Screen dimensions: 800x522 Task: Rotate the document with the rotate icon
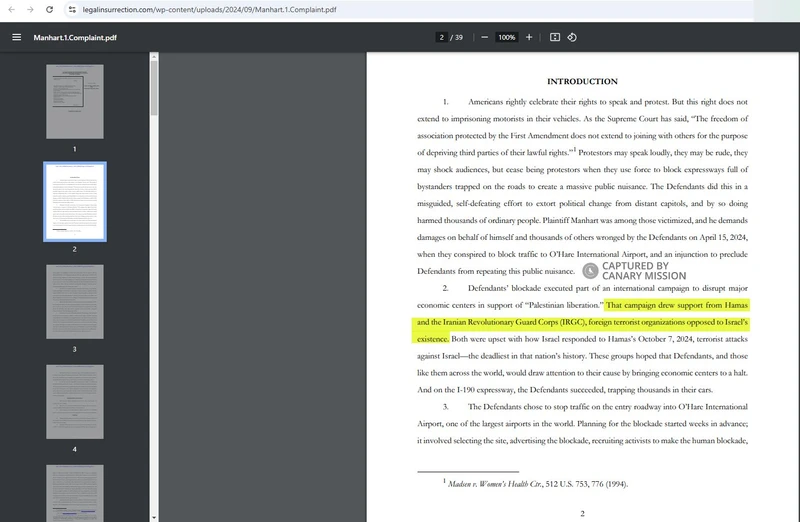pos(572,37)
